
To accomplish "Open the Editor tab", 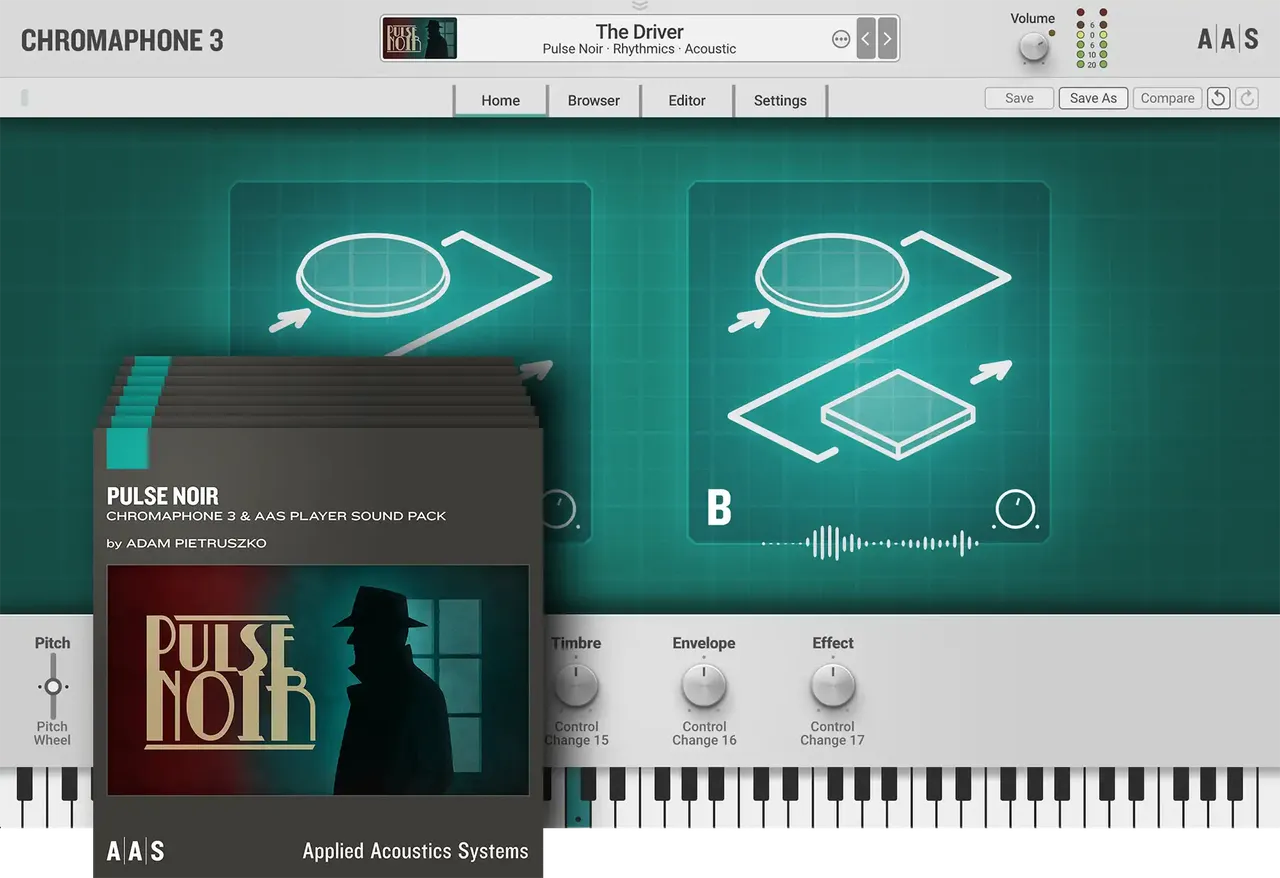I will [687, 100].
